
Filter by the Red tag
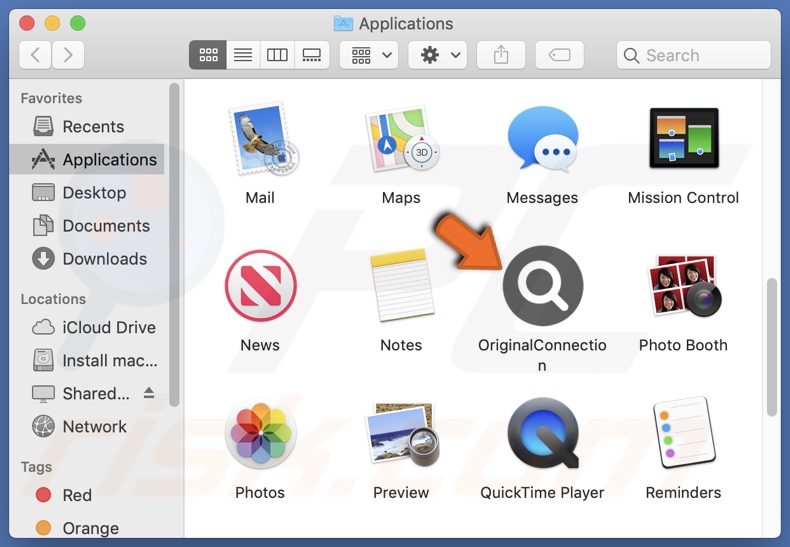tap(87, 495)
